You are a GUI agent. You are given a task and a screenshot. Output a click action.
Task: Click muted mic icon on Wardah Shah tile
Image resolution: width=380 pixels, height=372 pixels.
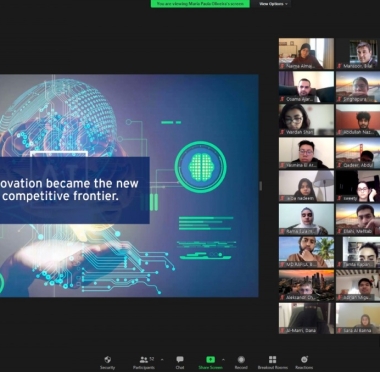coord(282,132)
